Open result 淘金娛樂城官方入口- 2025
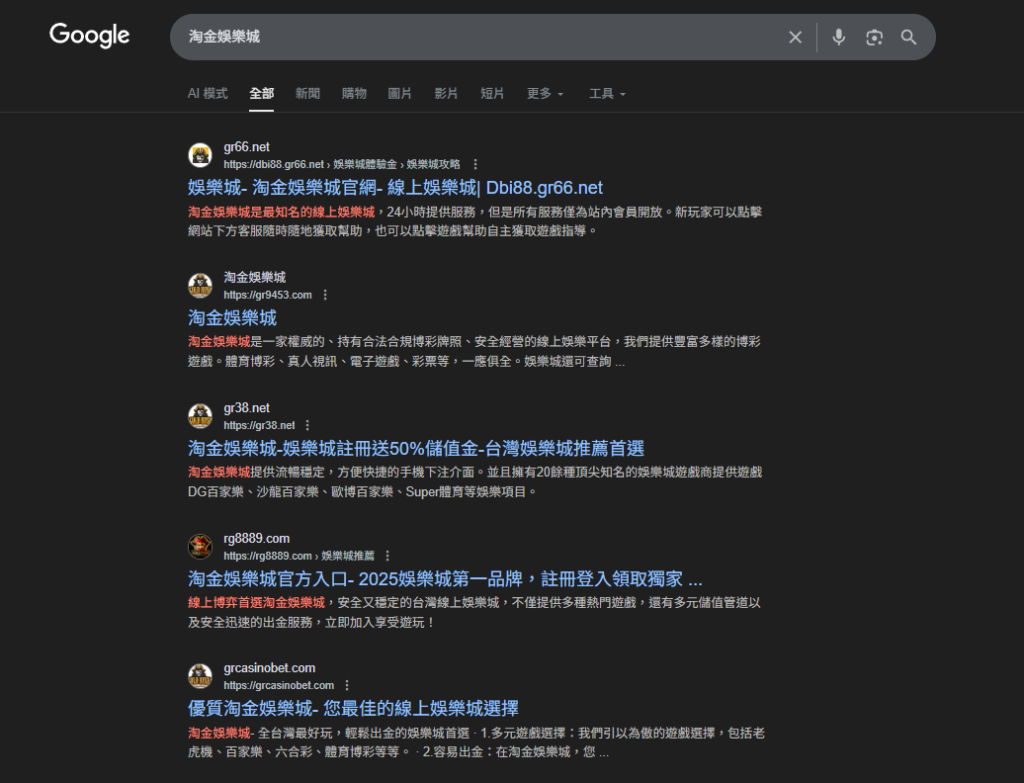Screen dimensions: 1024x783 click(x=445, y=579)
